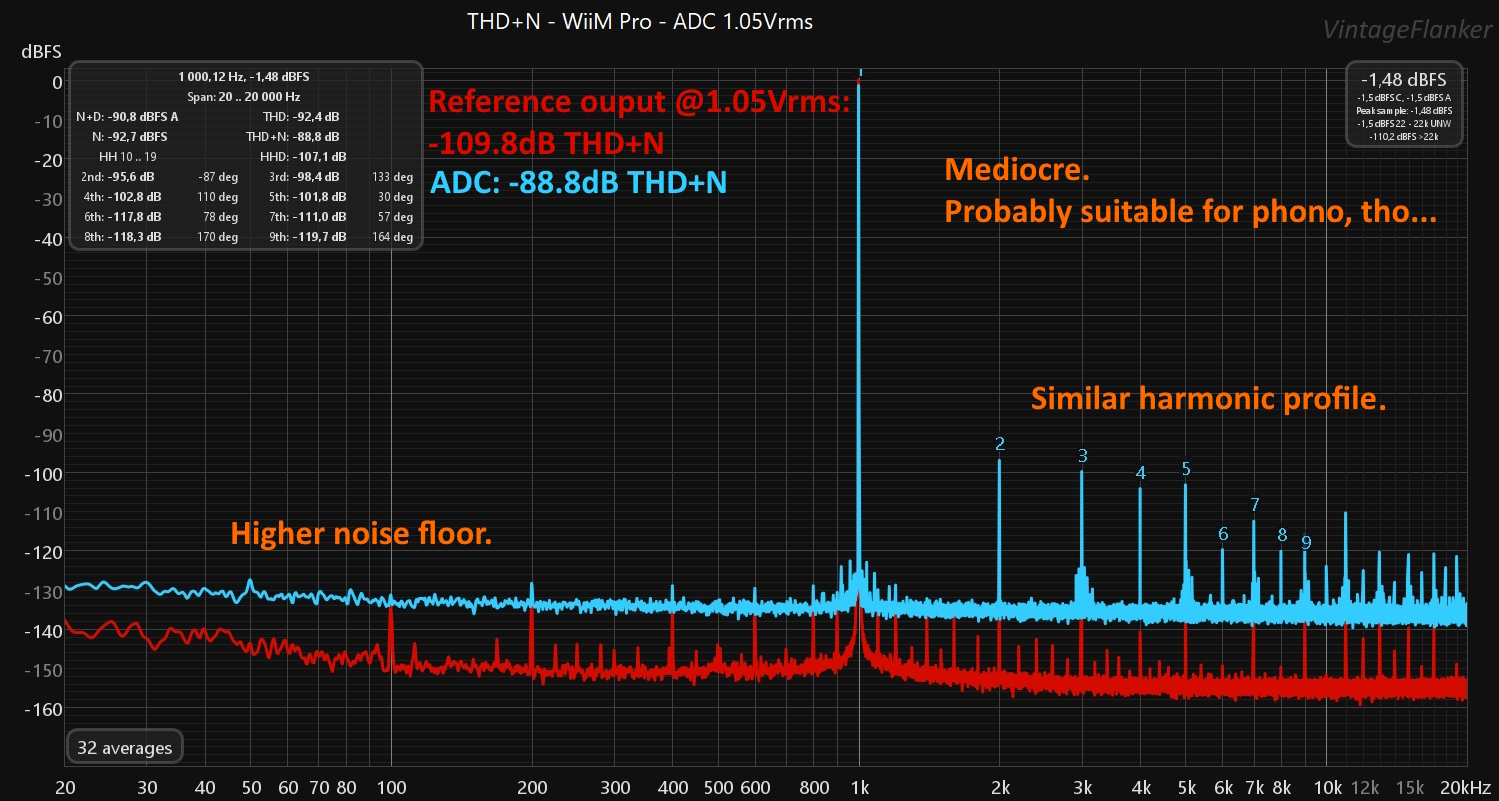Click the 20kHz frequency axis label
Screen dimensions: 1499x801
1464,786
